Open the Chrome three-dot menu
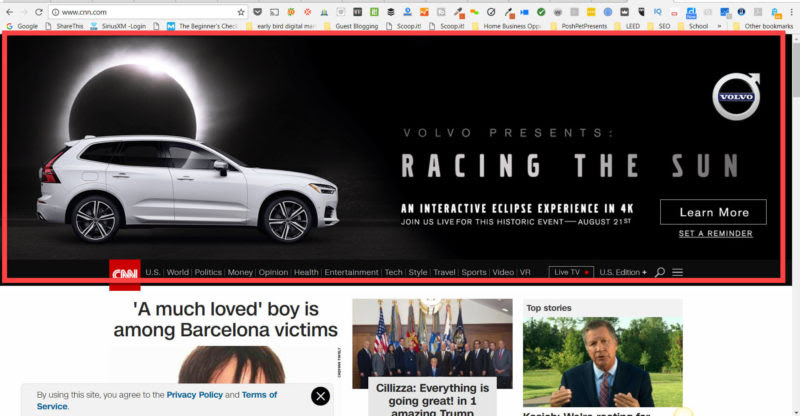Viewport: 800px width, 416px height. click(792, 12)
